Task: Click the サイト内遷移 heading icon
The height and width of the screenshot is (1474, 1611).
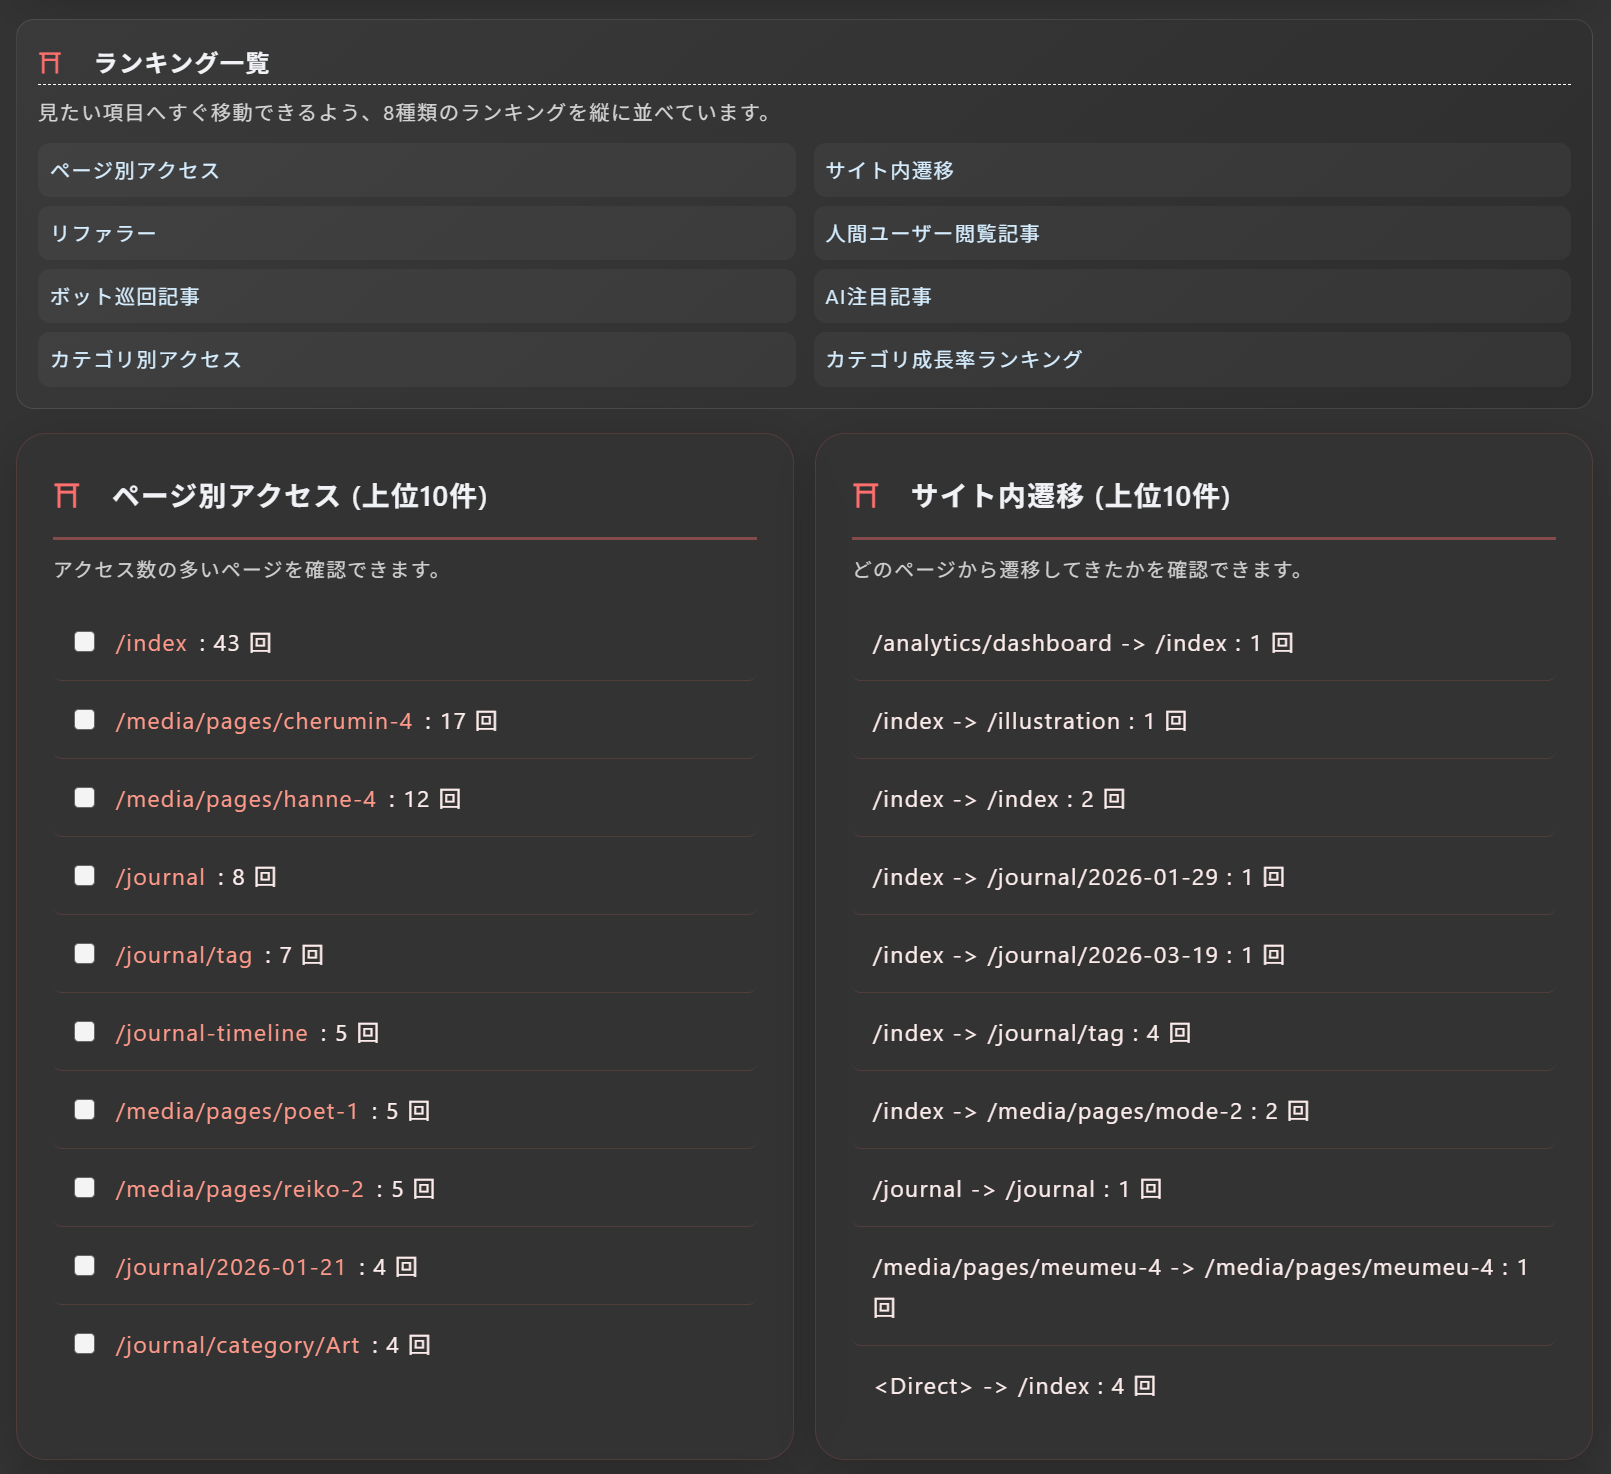Action: [866, 493]
